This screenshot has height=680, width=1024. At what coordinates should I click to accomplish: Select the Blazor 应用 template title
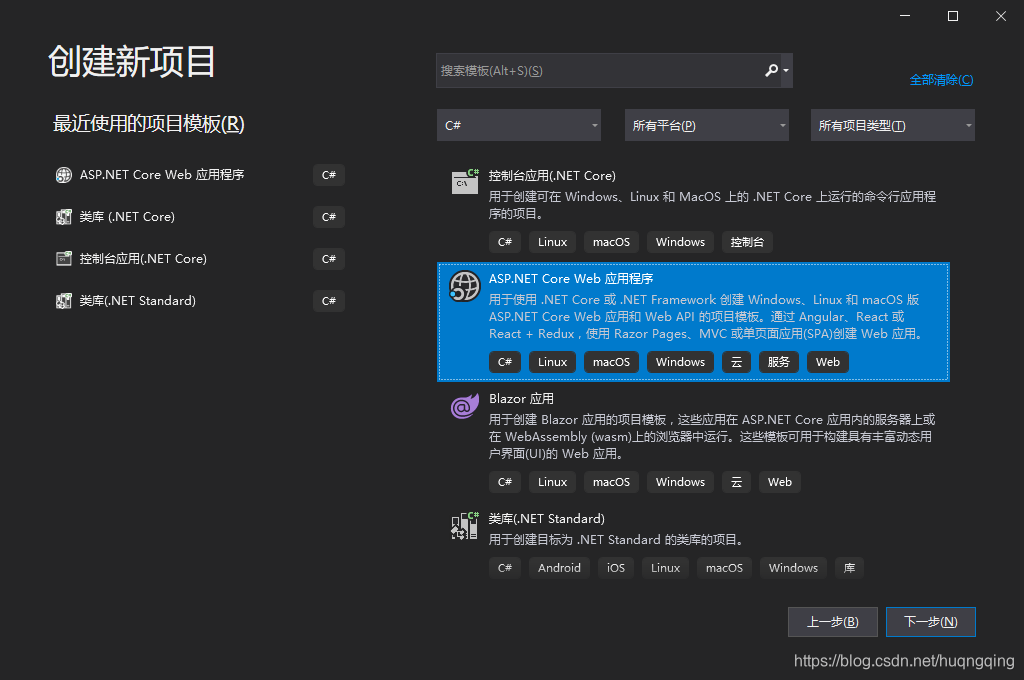[x=521, y=399]
